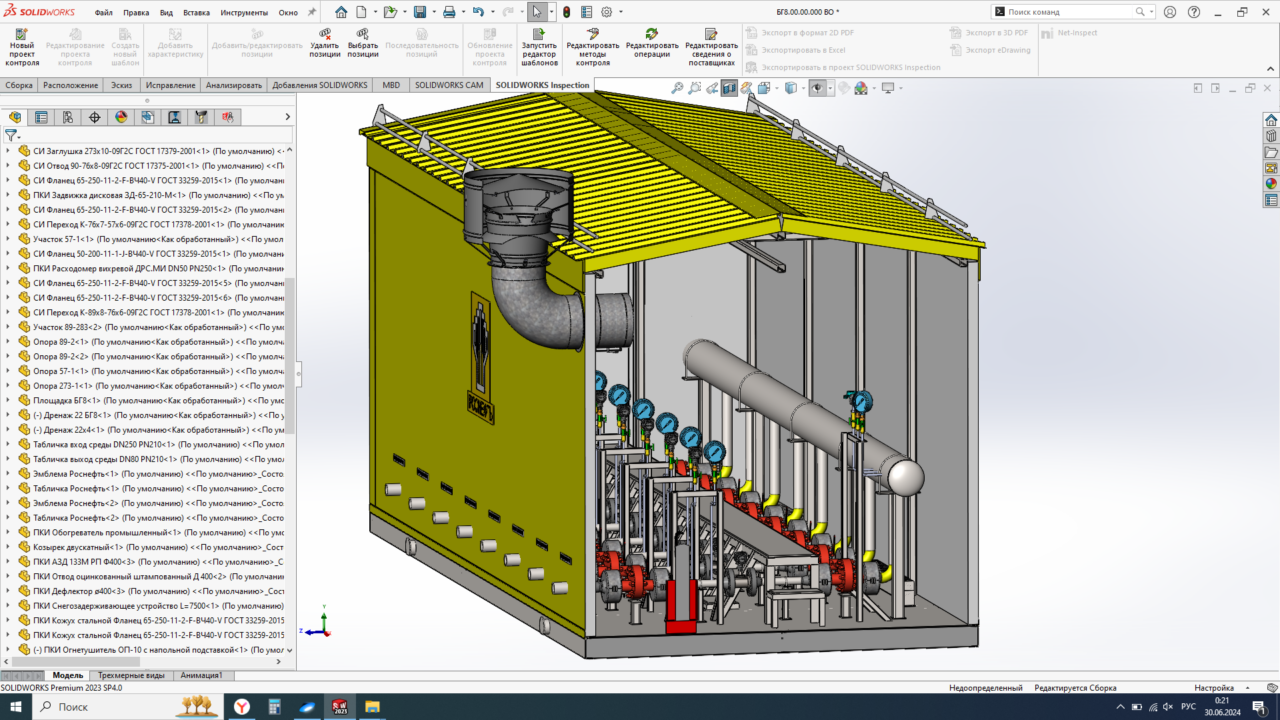Open the FeatureManager design tree tab

15,117
